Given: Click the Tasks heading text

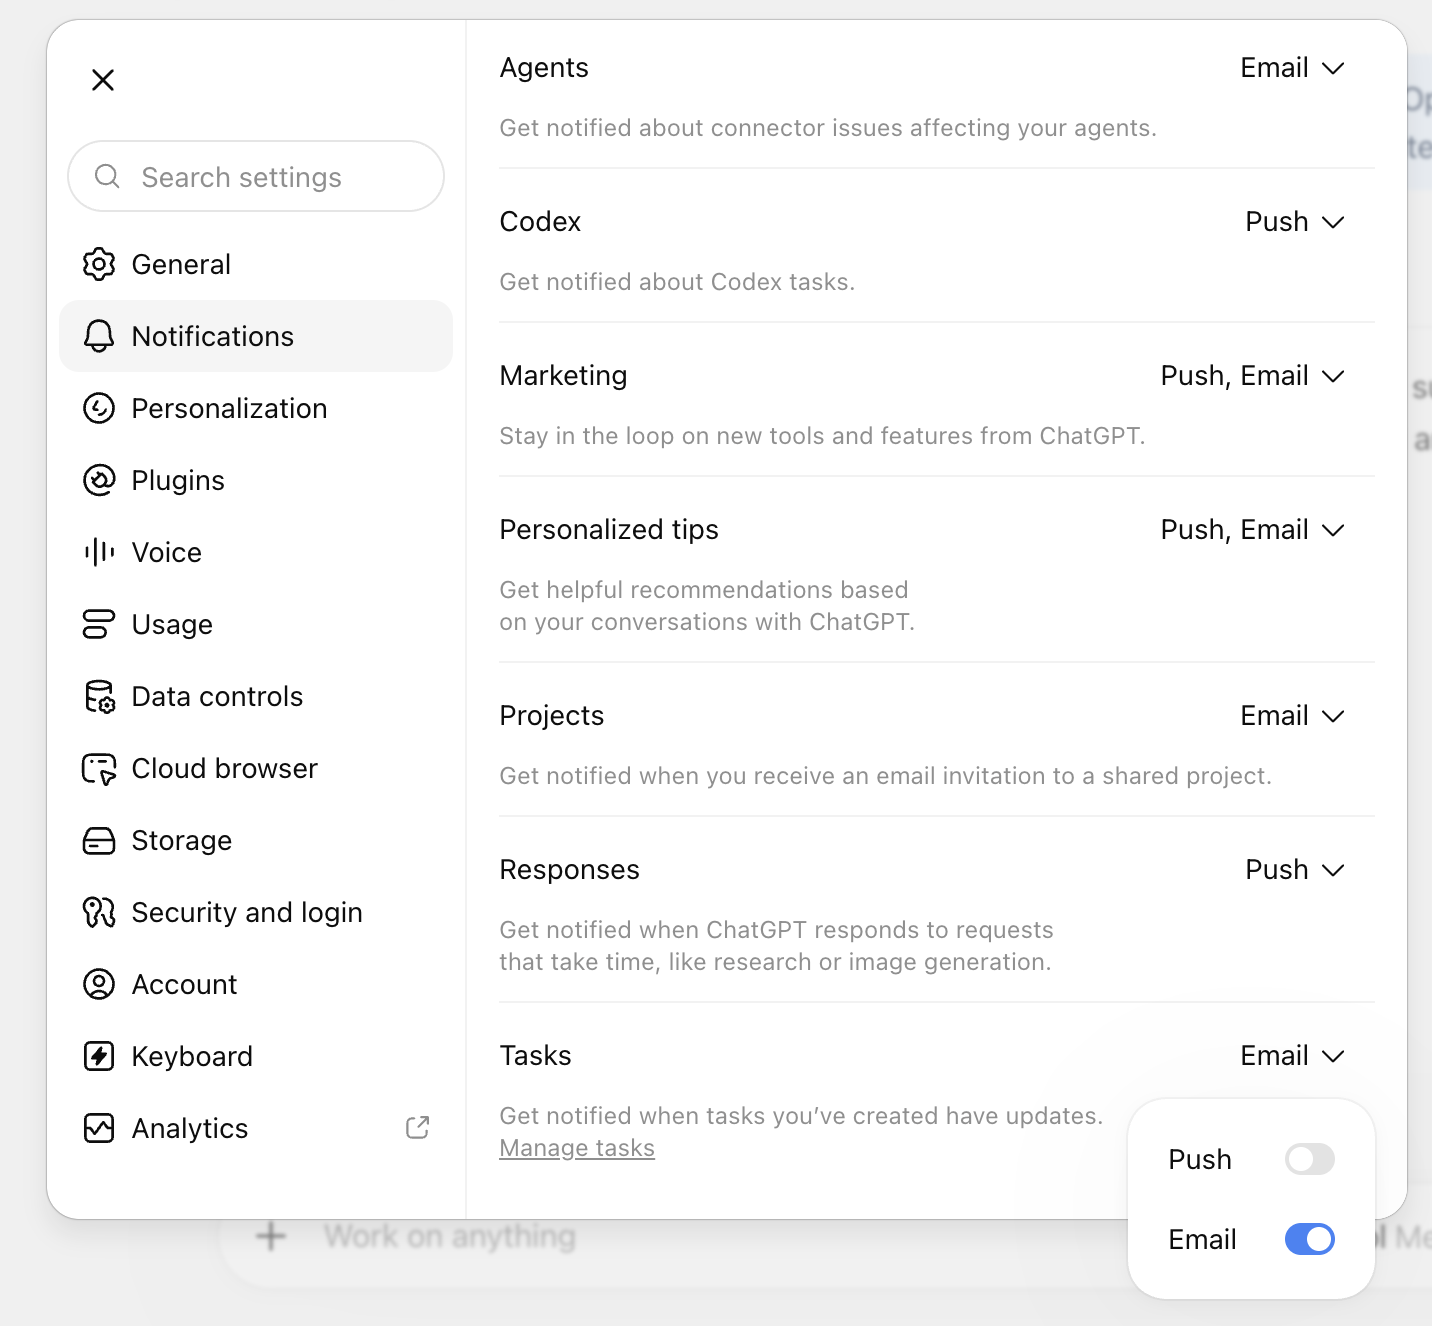Looking at the screenshot, I should (x=535, y=1056).
